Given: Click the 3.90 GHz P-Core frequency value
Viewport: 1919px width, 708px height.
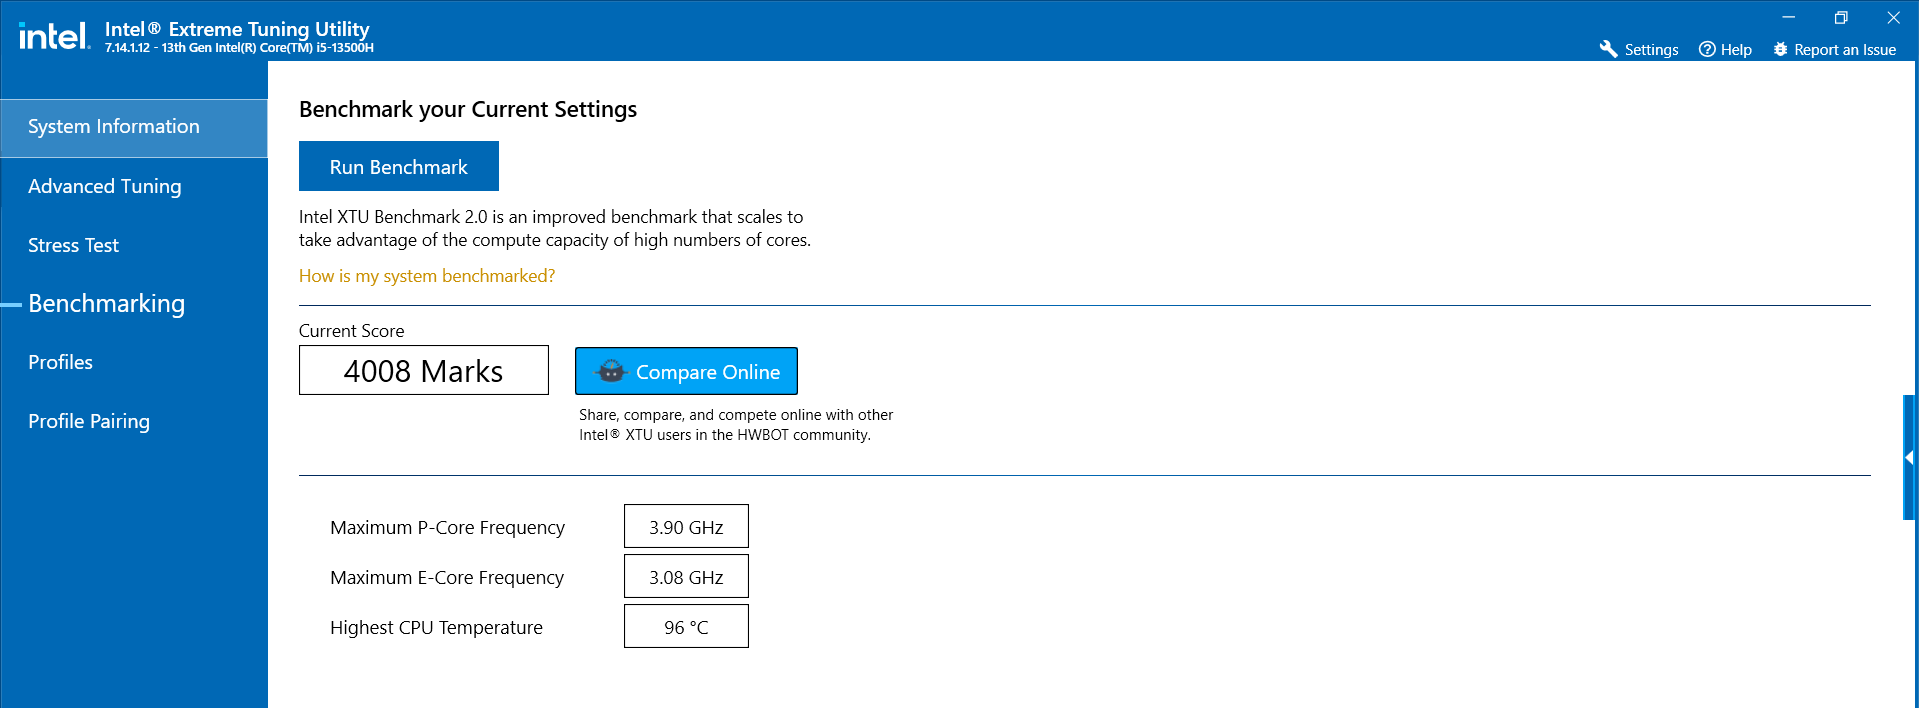Looking at the screenshot, I should coord(686,526).
